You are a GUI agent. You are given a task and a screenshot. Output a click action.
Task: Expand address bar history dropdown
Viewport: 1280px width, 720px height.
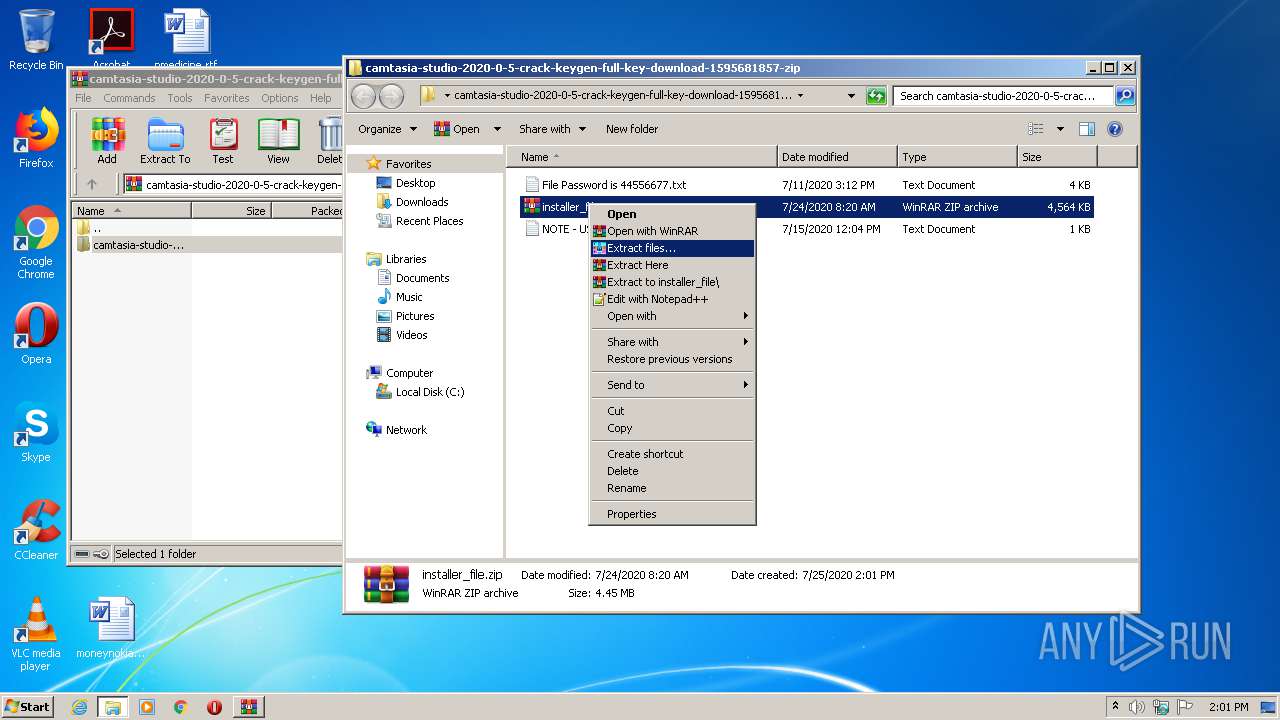pos(851,96)
